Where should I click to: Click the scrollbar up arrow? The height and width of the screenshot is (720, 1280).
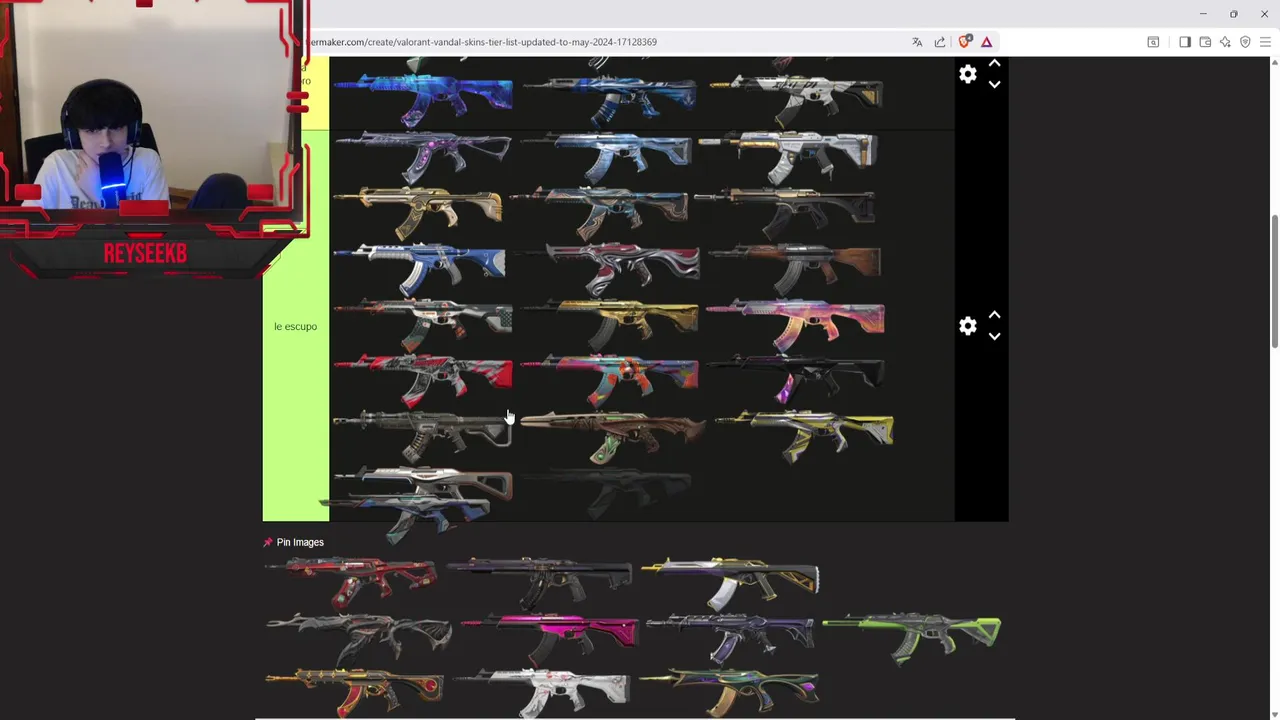[1274, 62]
